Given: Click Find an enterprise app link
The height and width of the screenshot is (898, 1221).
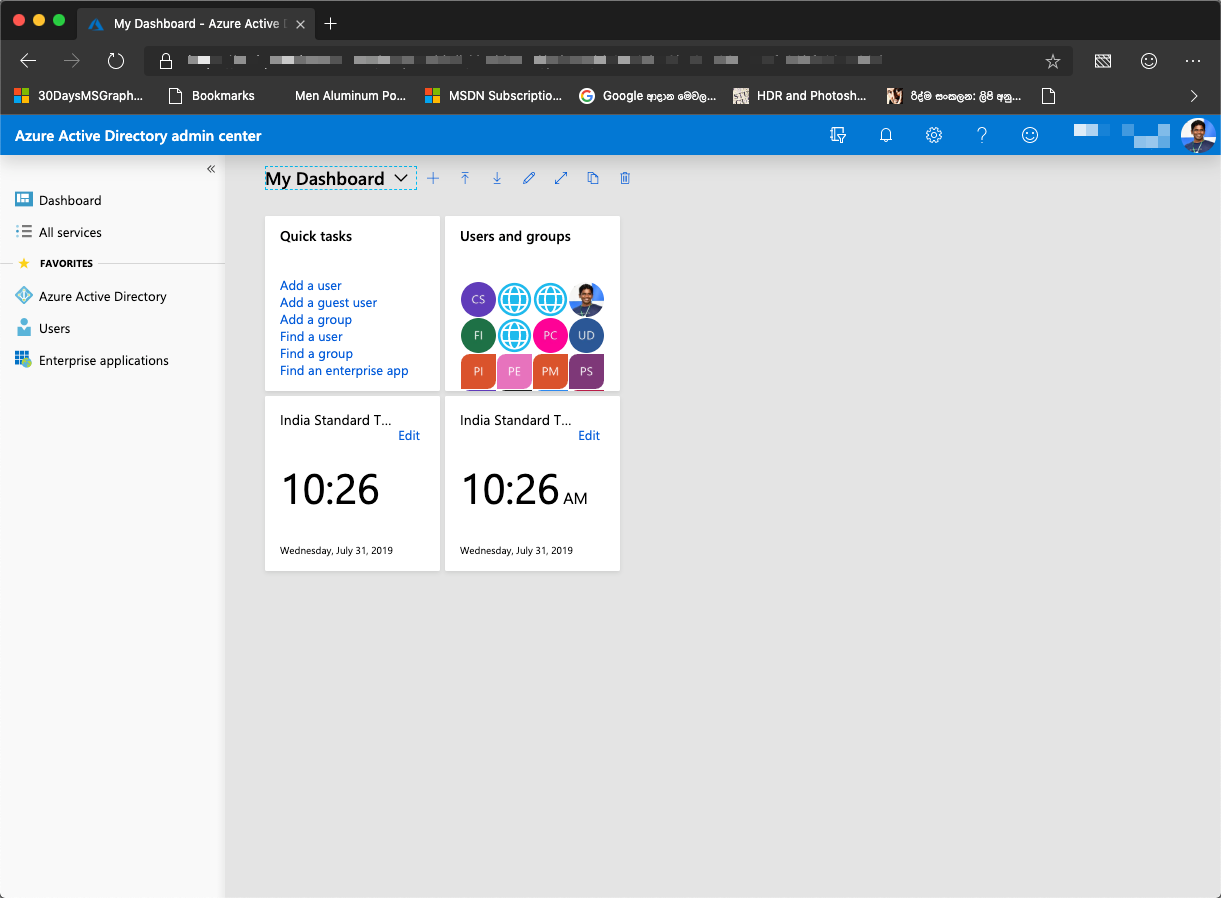Looking at the screenshot, I should 344,371.
